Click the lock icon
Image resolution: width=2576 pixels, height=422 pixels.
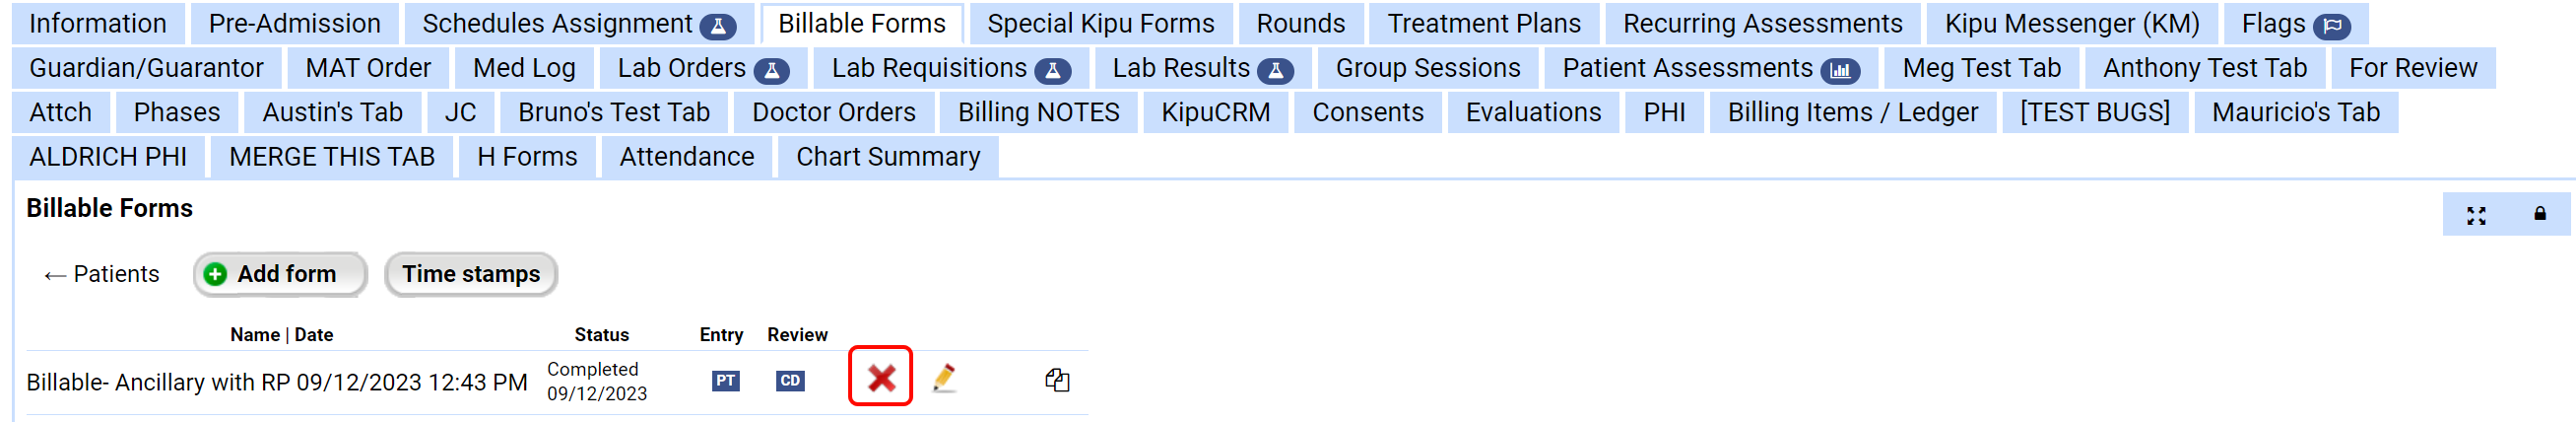click(2539, 214)
